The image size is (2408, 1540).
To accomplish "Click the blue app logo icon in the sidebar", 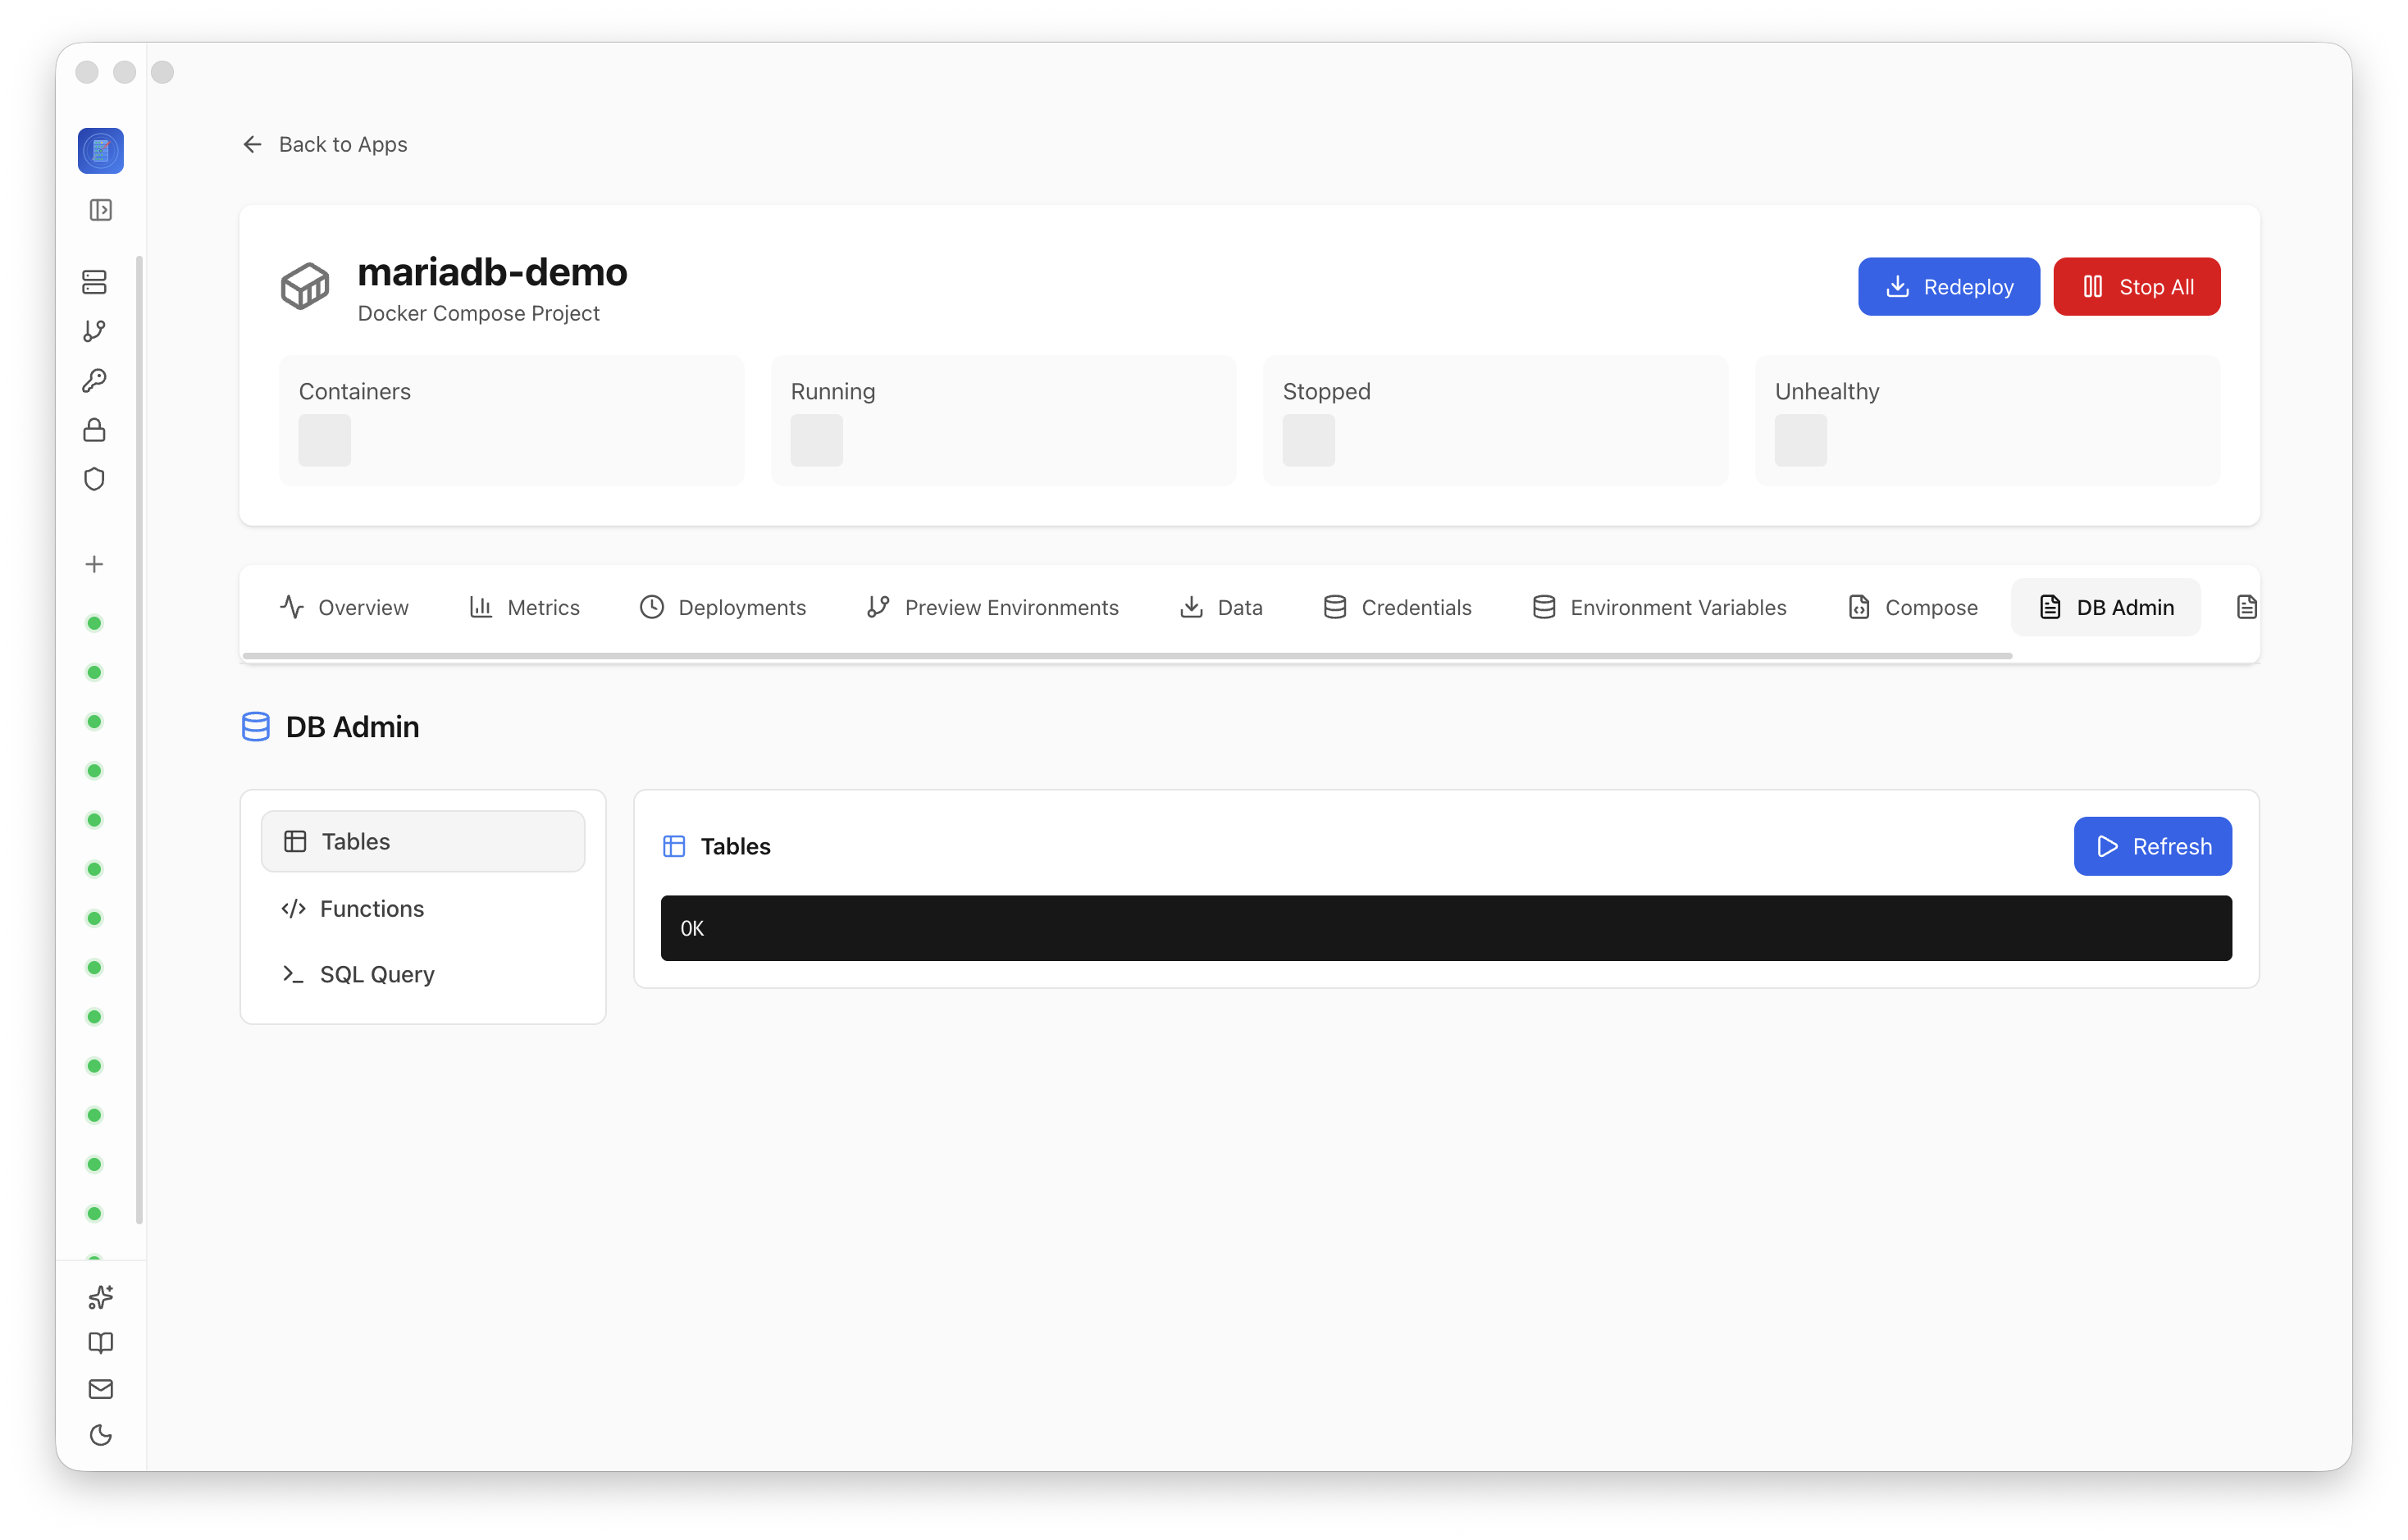I will [101, 151].
